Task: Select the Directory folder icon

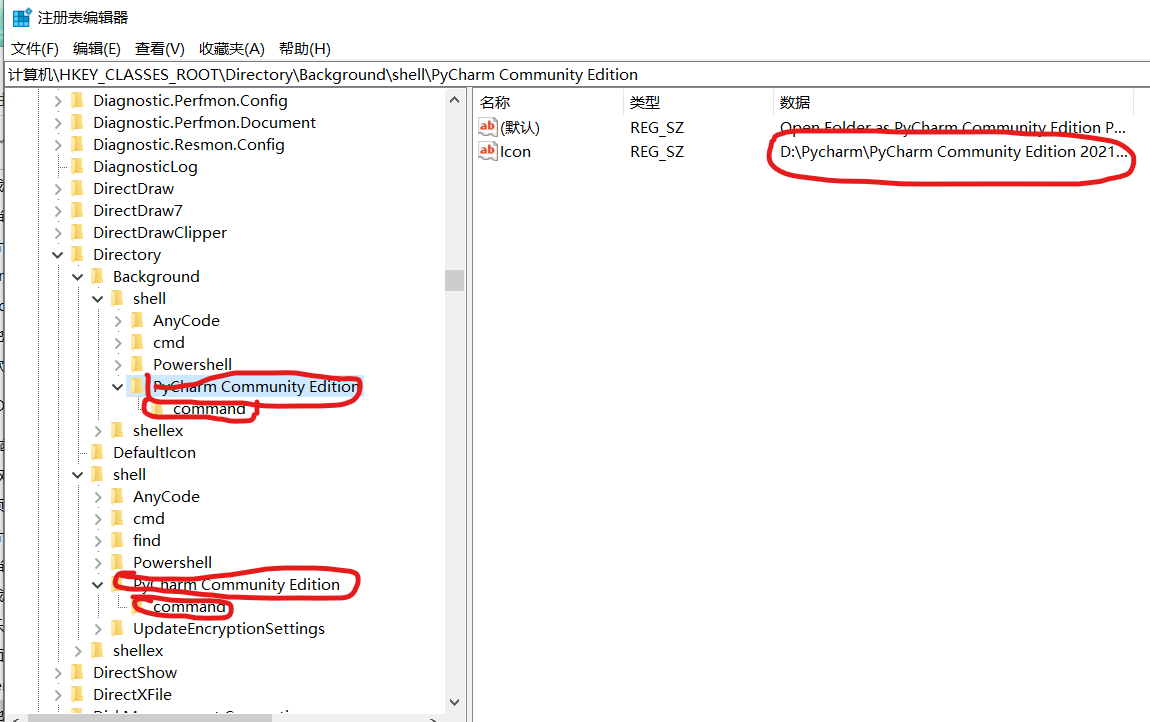Action: [x=78, y=255]
